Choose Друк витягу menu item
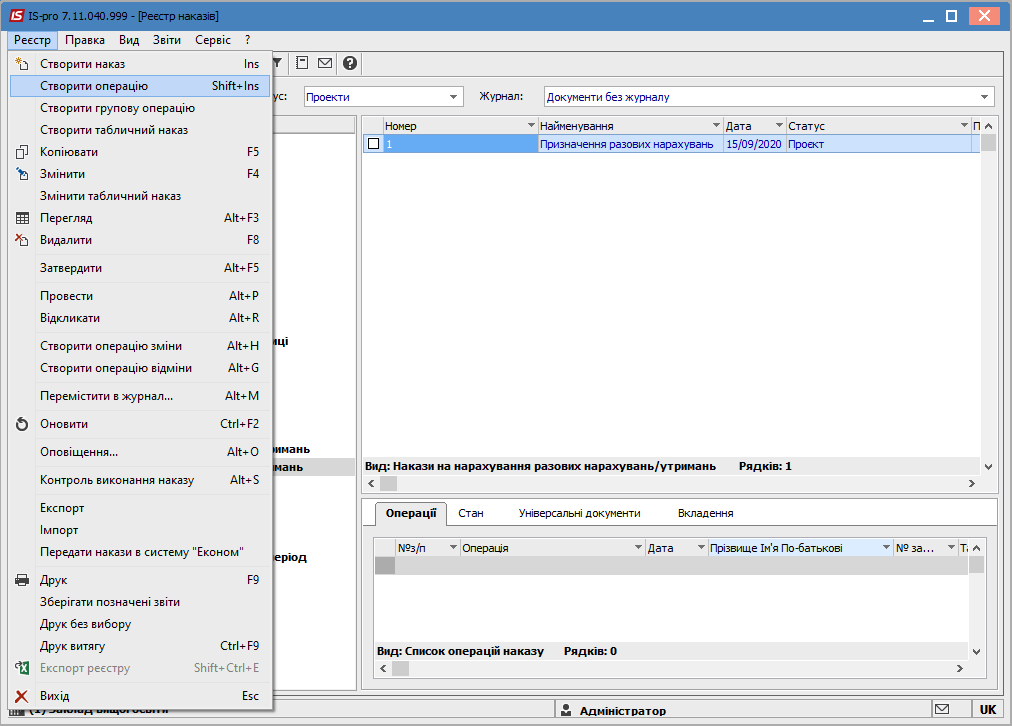The width and height of the screenshot is (1012, 726). 140,646
